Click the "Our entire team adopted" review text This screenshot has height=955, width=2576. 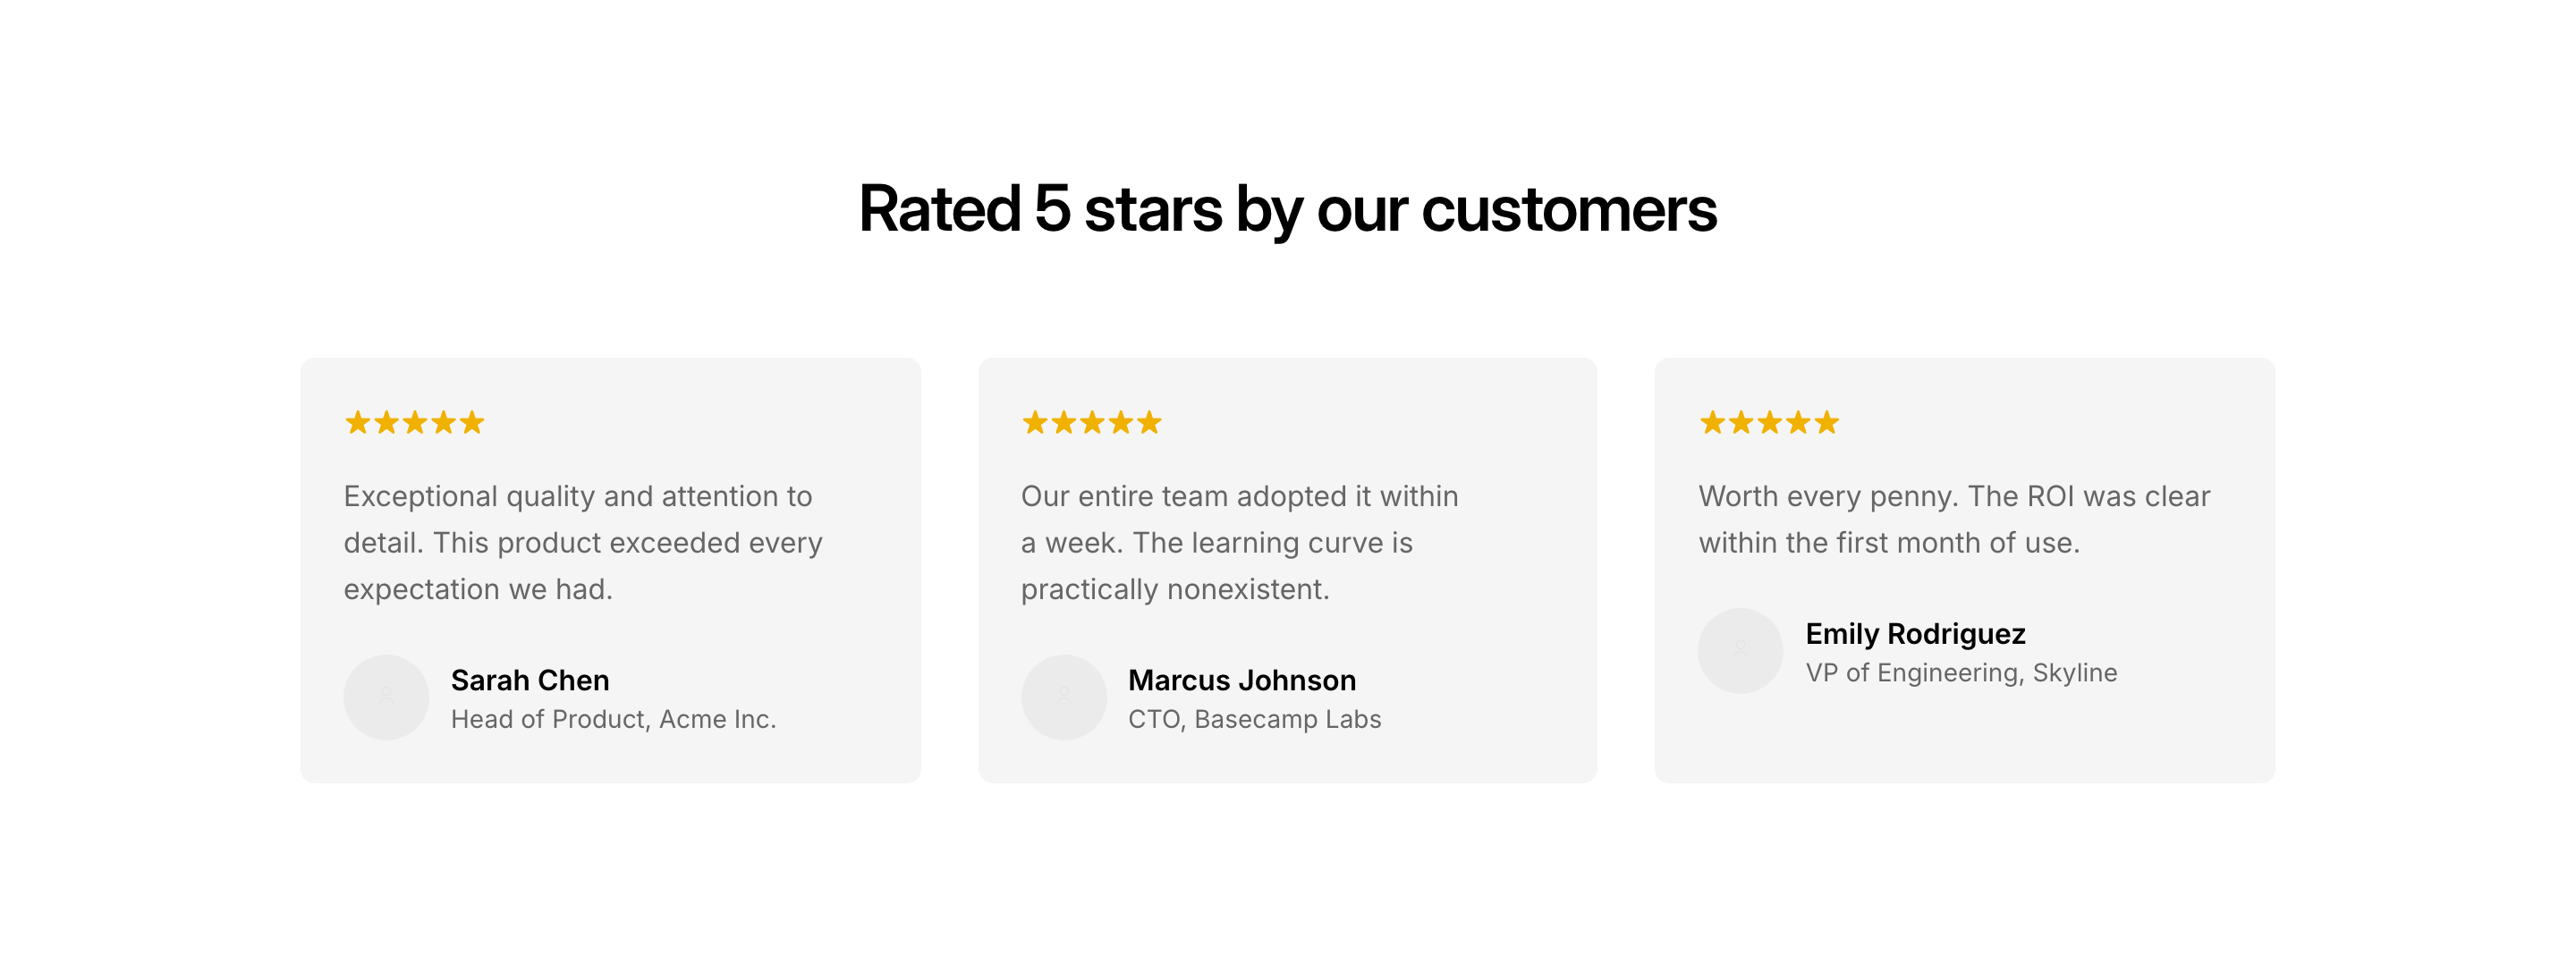click(x=1239, y=542)
